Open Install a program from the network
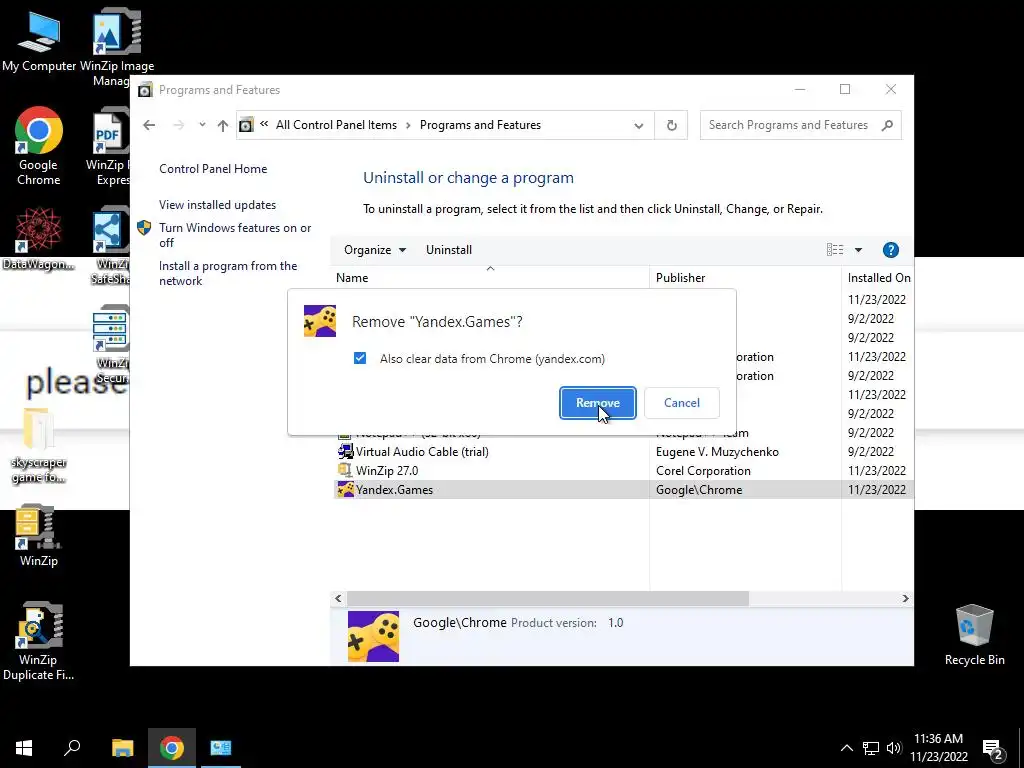 tap(228, 273)
